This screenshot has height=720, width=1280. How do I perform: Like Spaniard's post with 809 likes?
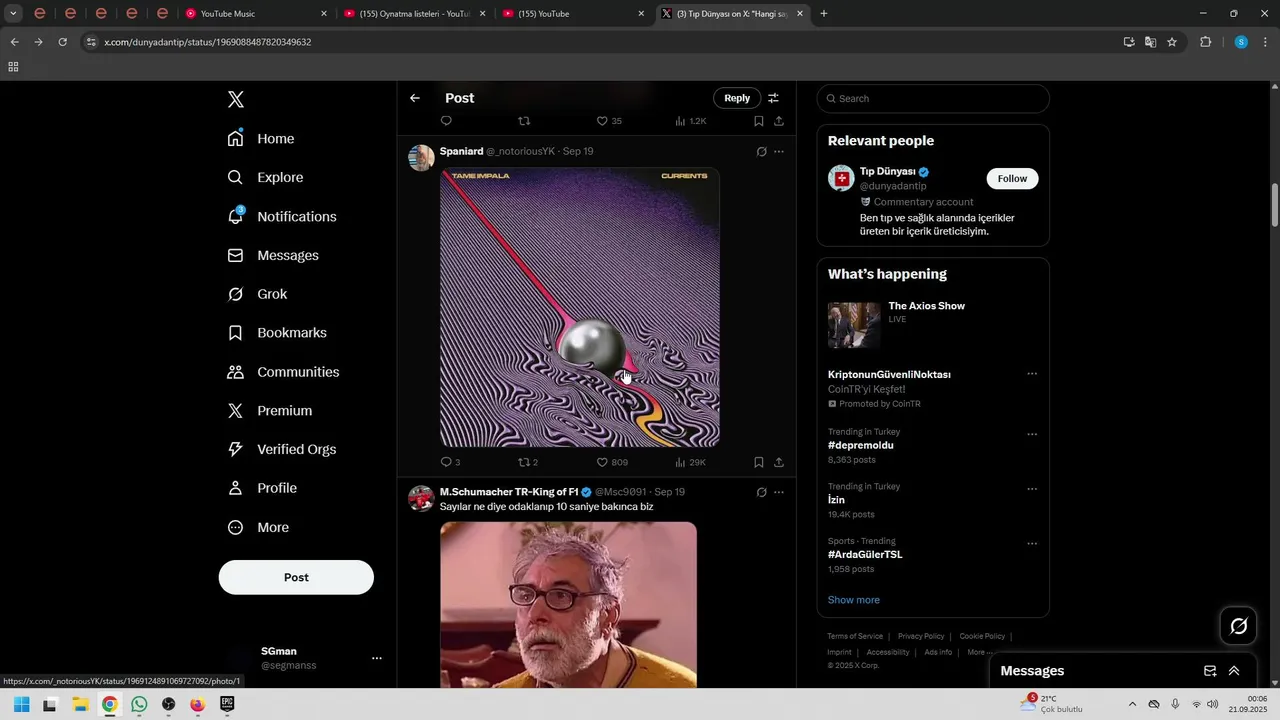[612, 462]
